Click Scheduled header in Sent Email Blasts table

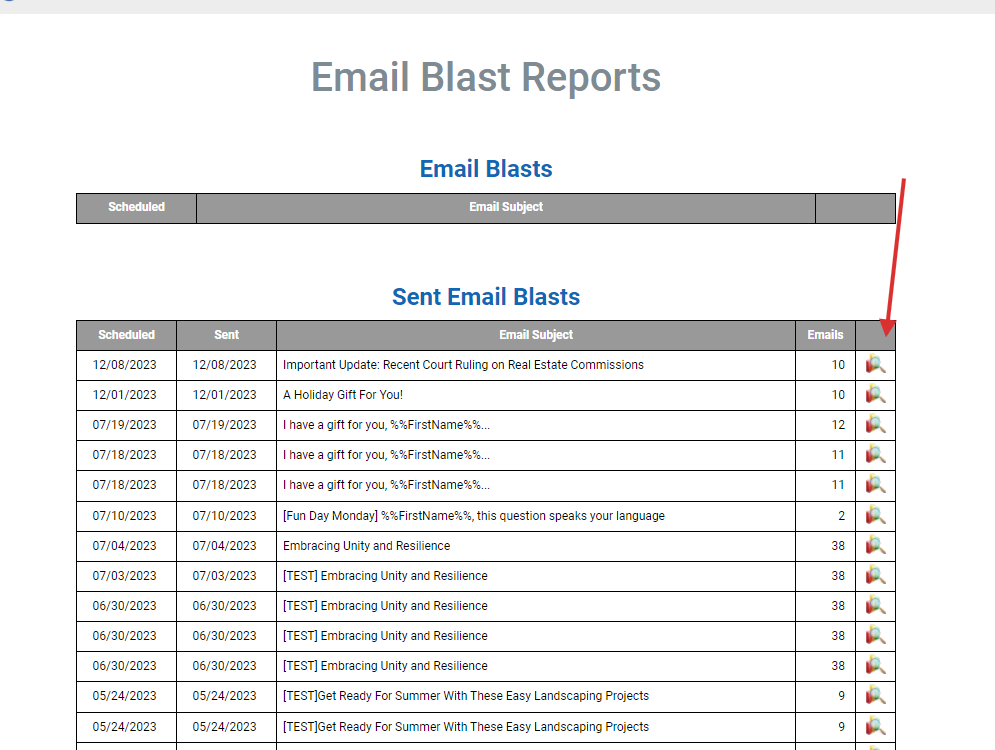pos(126,334)
